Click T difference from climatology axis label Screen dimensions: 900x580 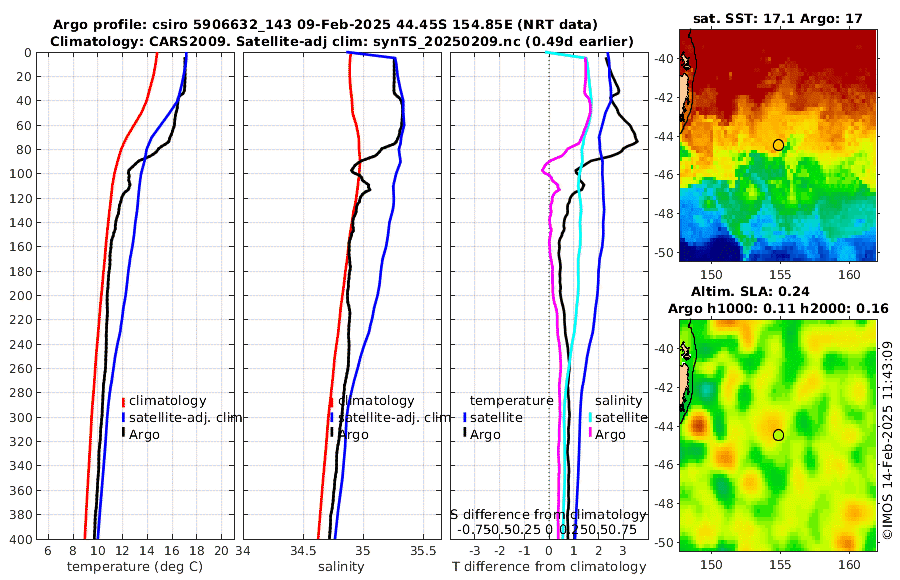click(549, 567)
